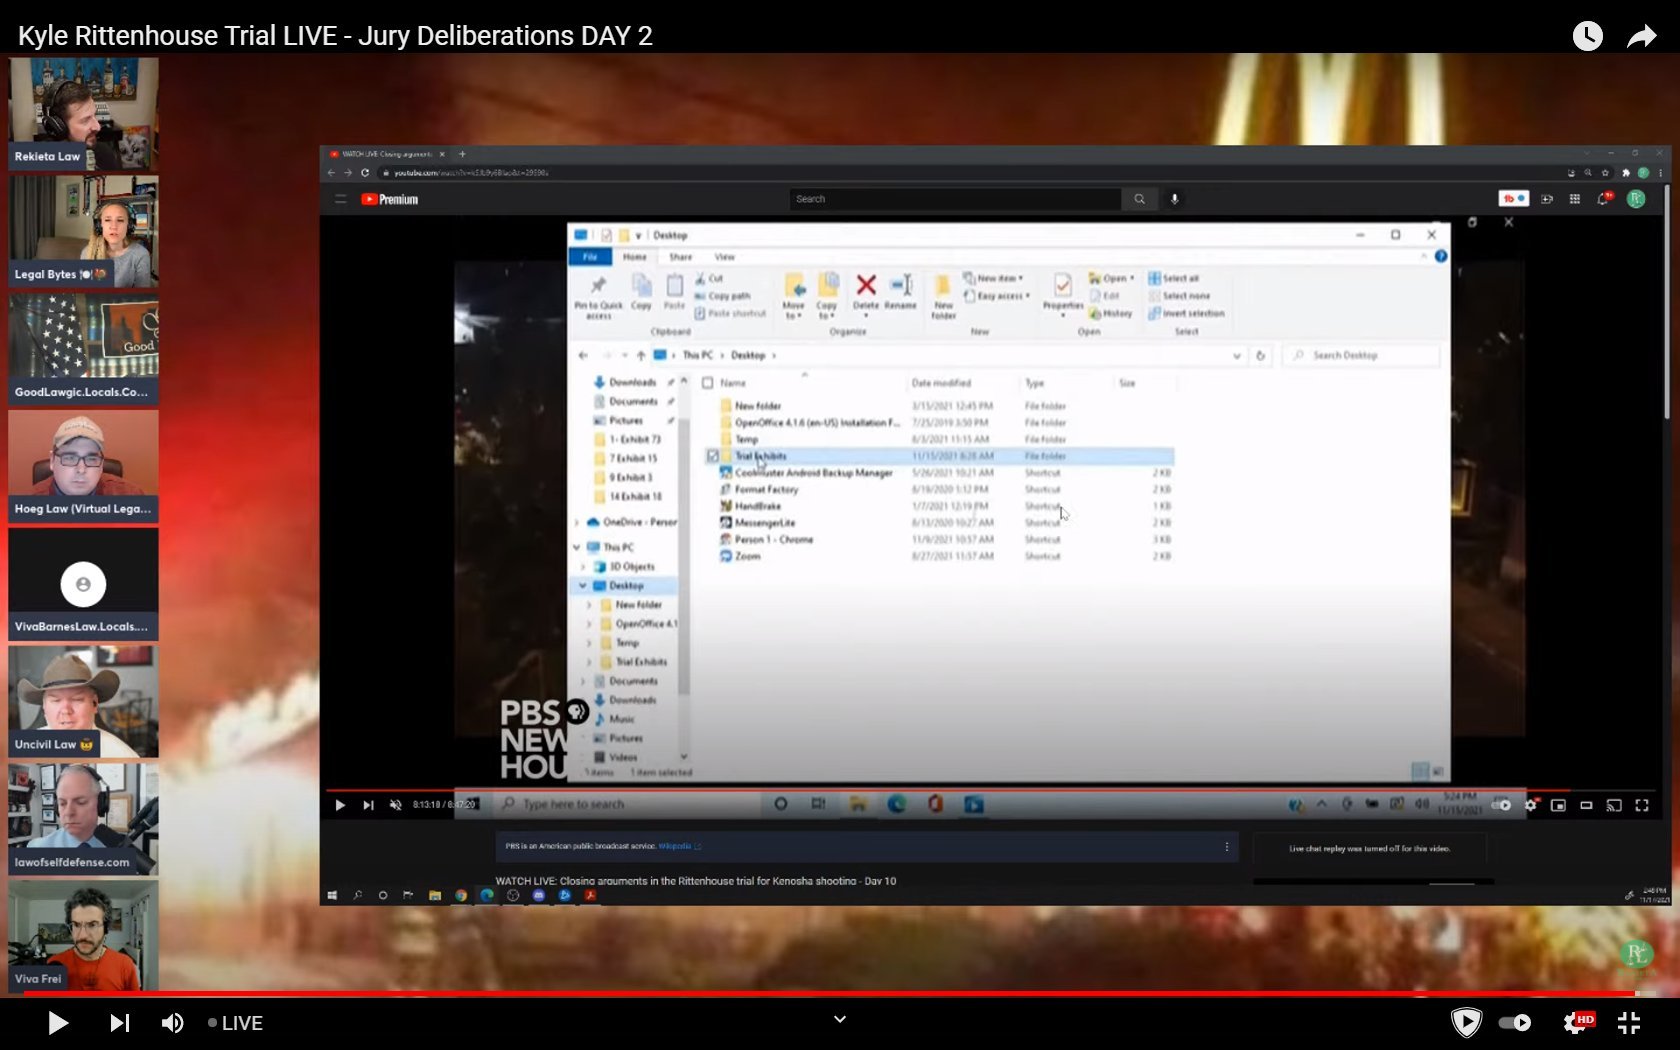Play the livestream with the main play button
The image size is (1680, 1050).
[58, 1023]
